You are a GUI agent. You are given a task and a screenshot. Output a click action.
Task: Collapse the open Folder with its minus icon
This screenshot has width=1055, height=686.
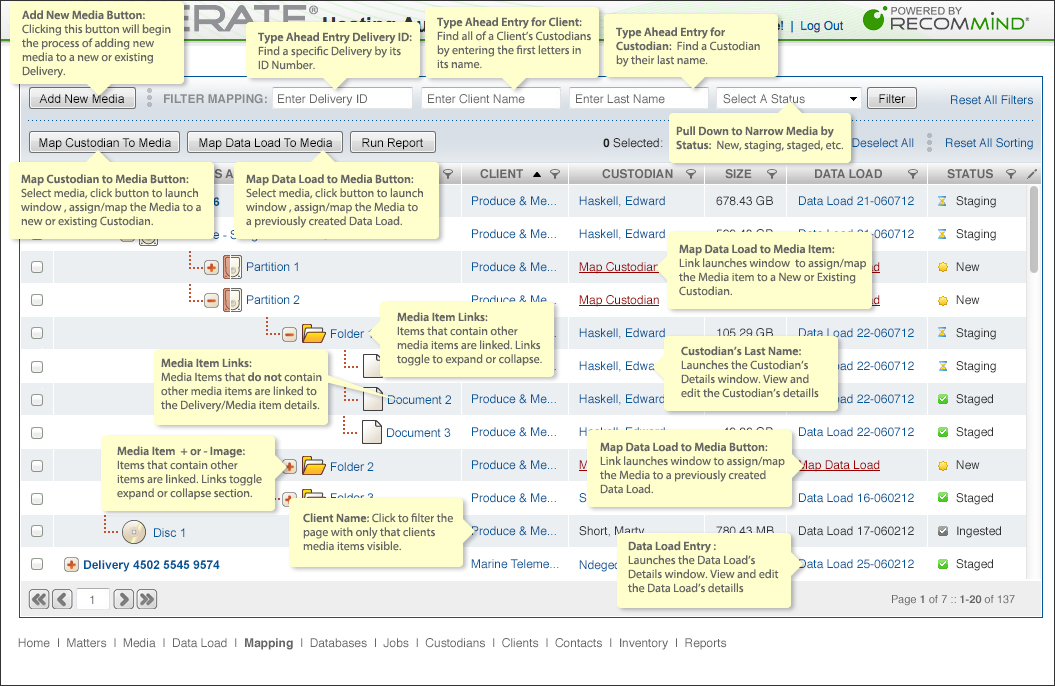click(289, 334)
